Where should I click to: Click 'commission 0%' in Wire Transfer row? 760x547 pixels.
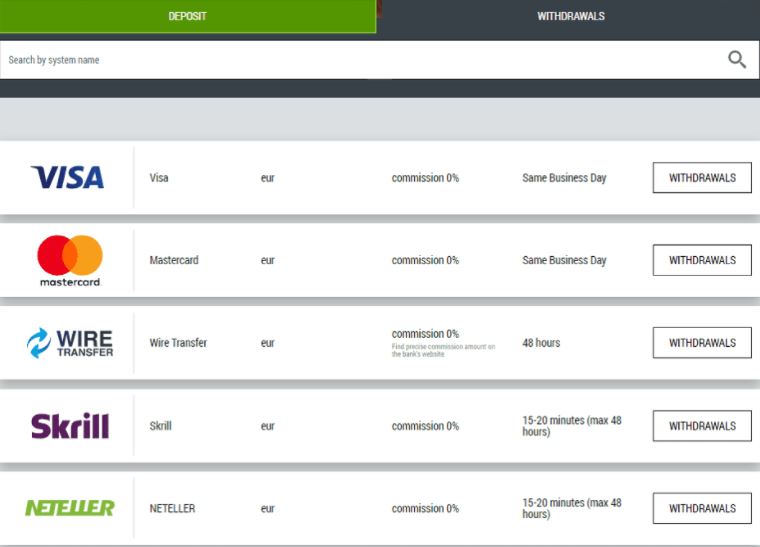(x=425, y=334)
